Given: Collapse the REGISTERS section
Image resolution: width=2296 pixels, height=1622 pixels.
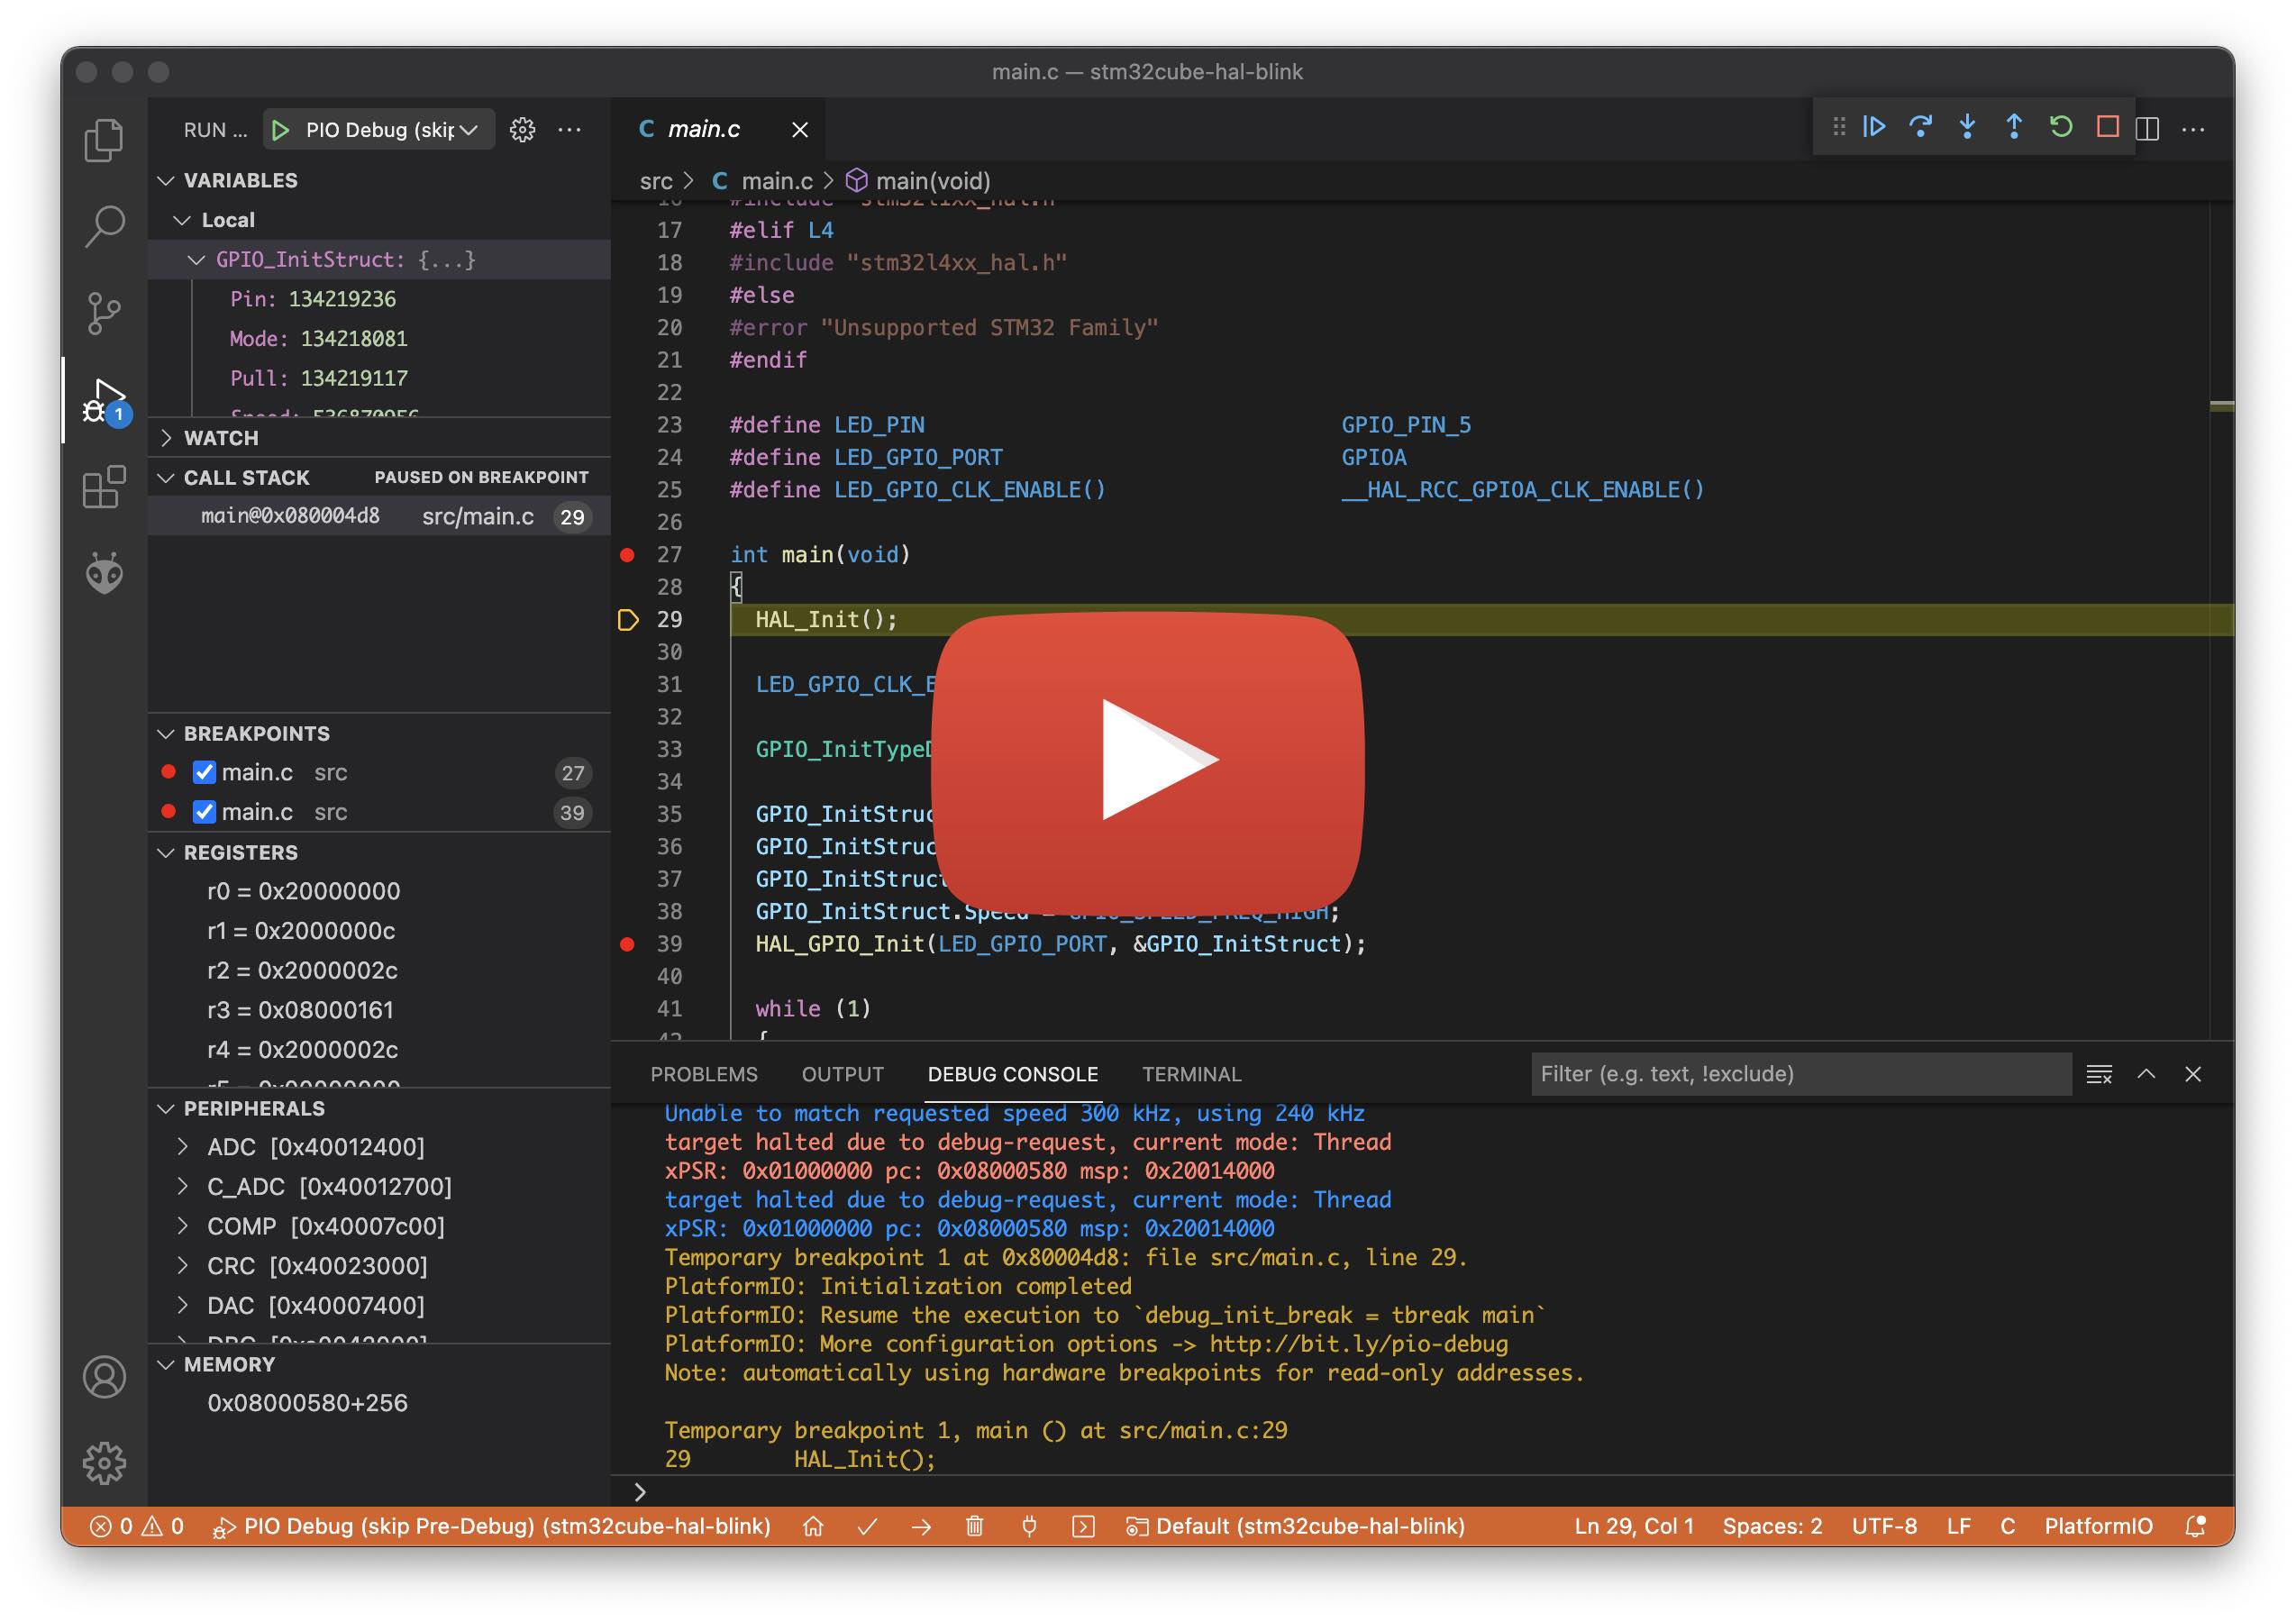Looking at the screenshot, I should [x=166, y=853].
